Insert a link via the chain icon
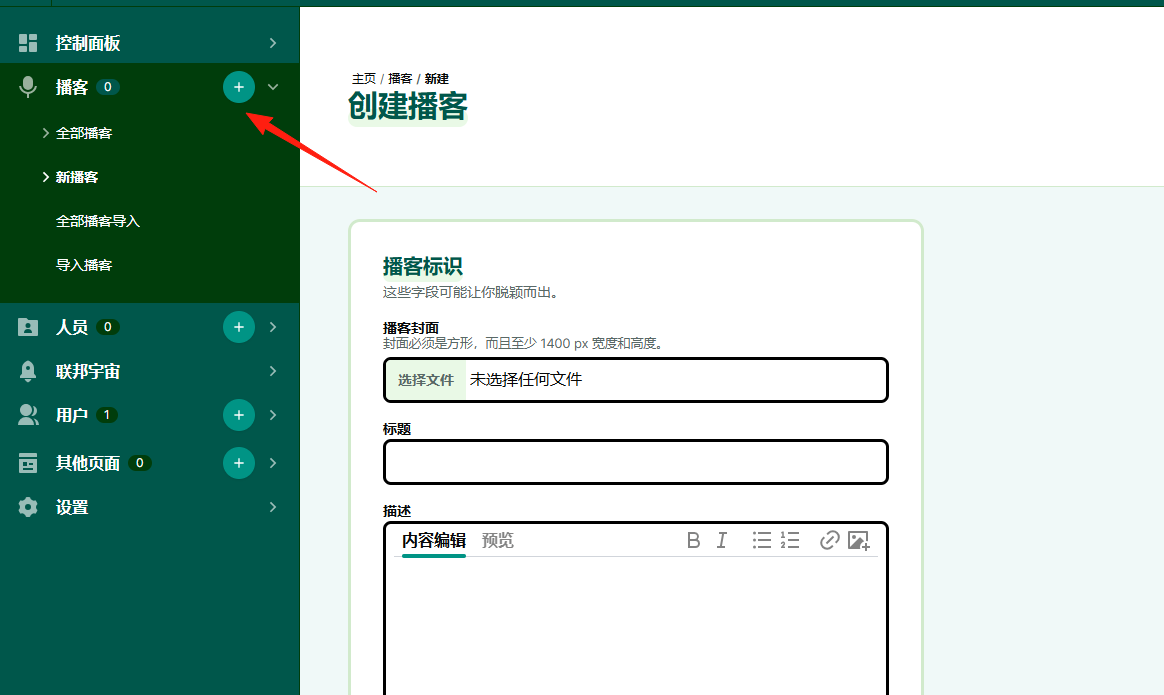Image resolution: width=1164 pixels, height=695 pixels. (x=829, y=541)
